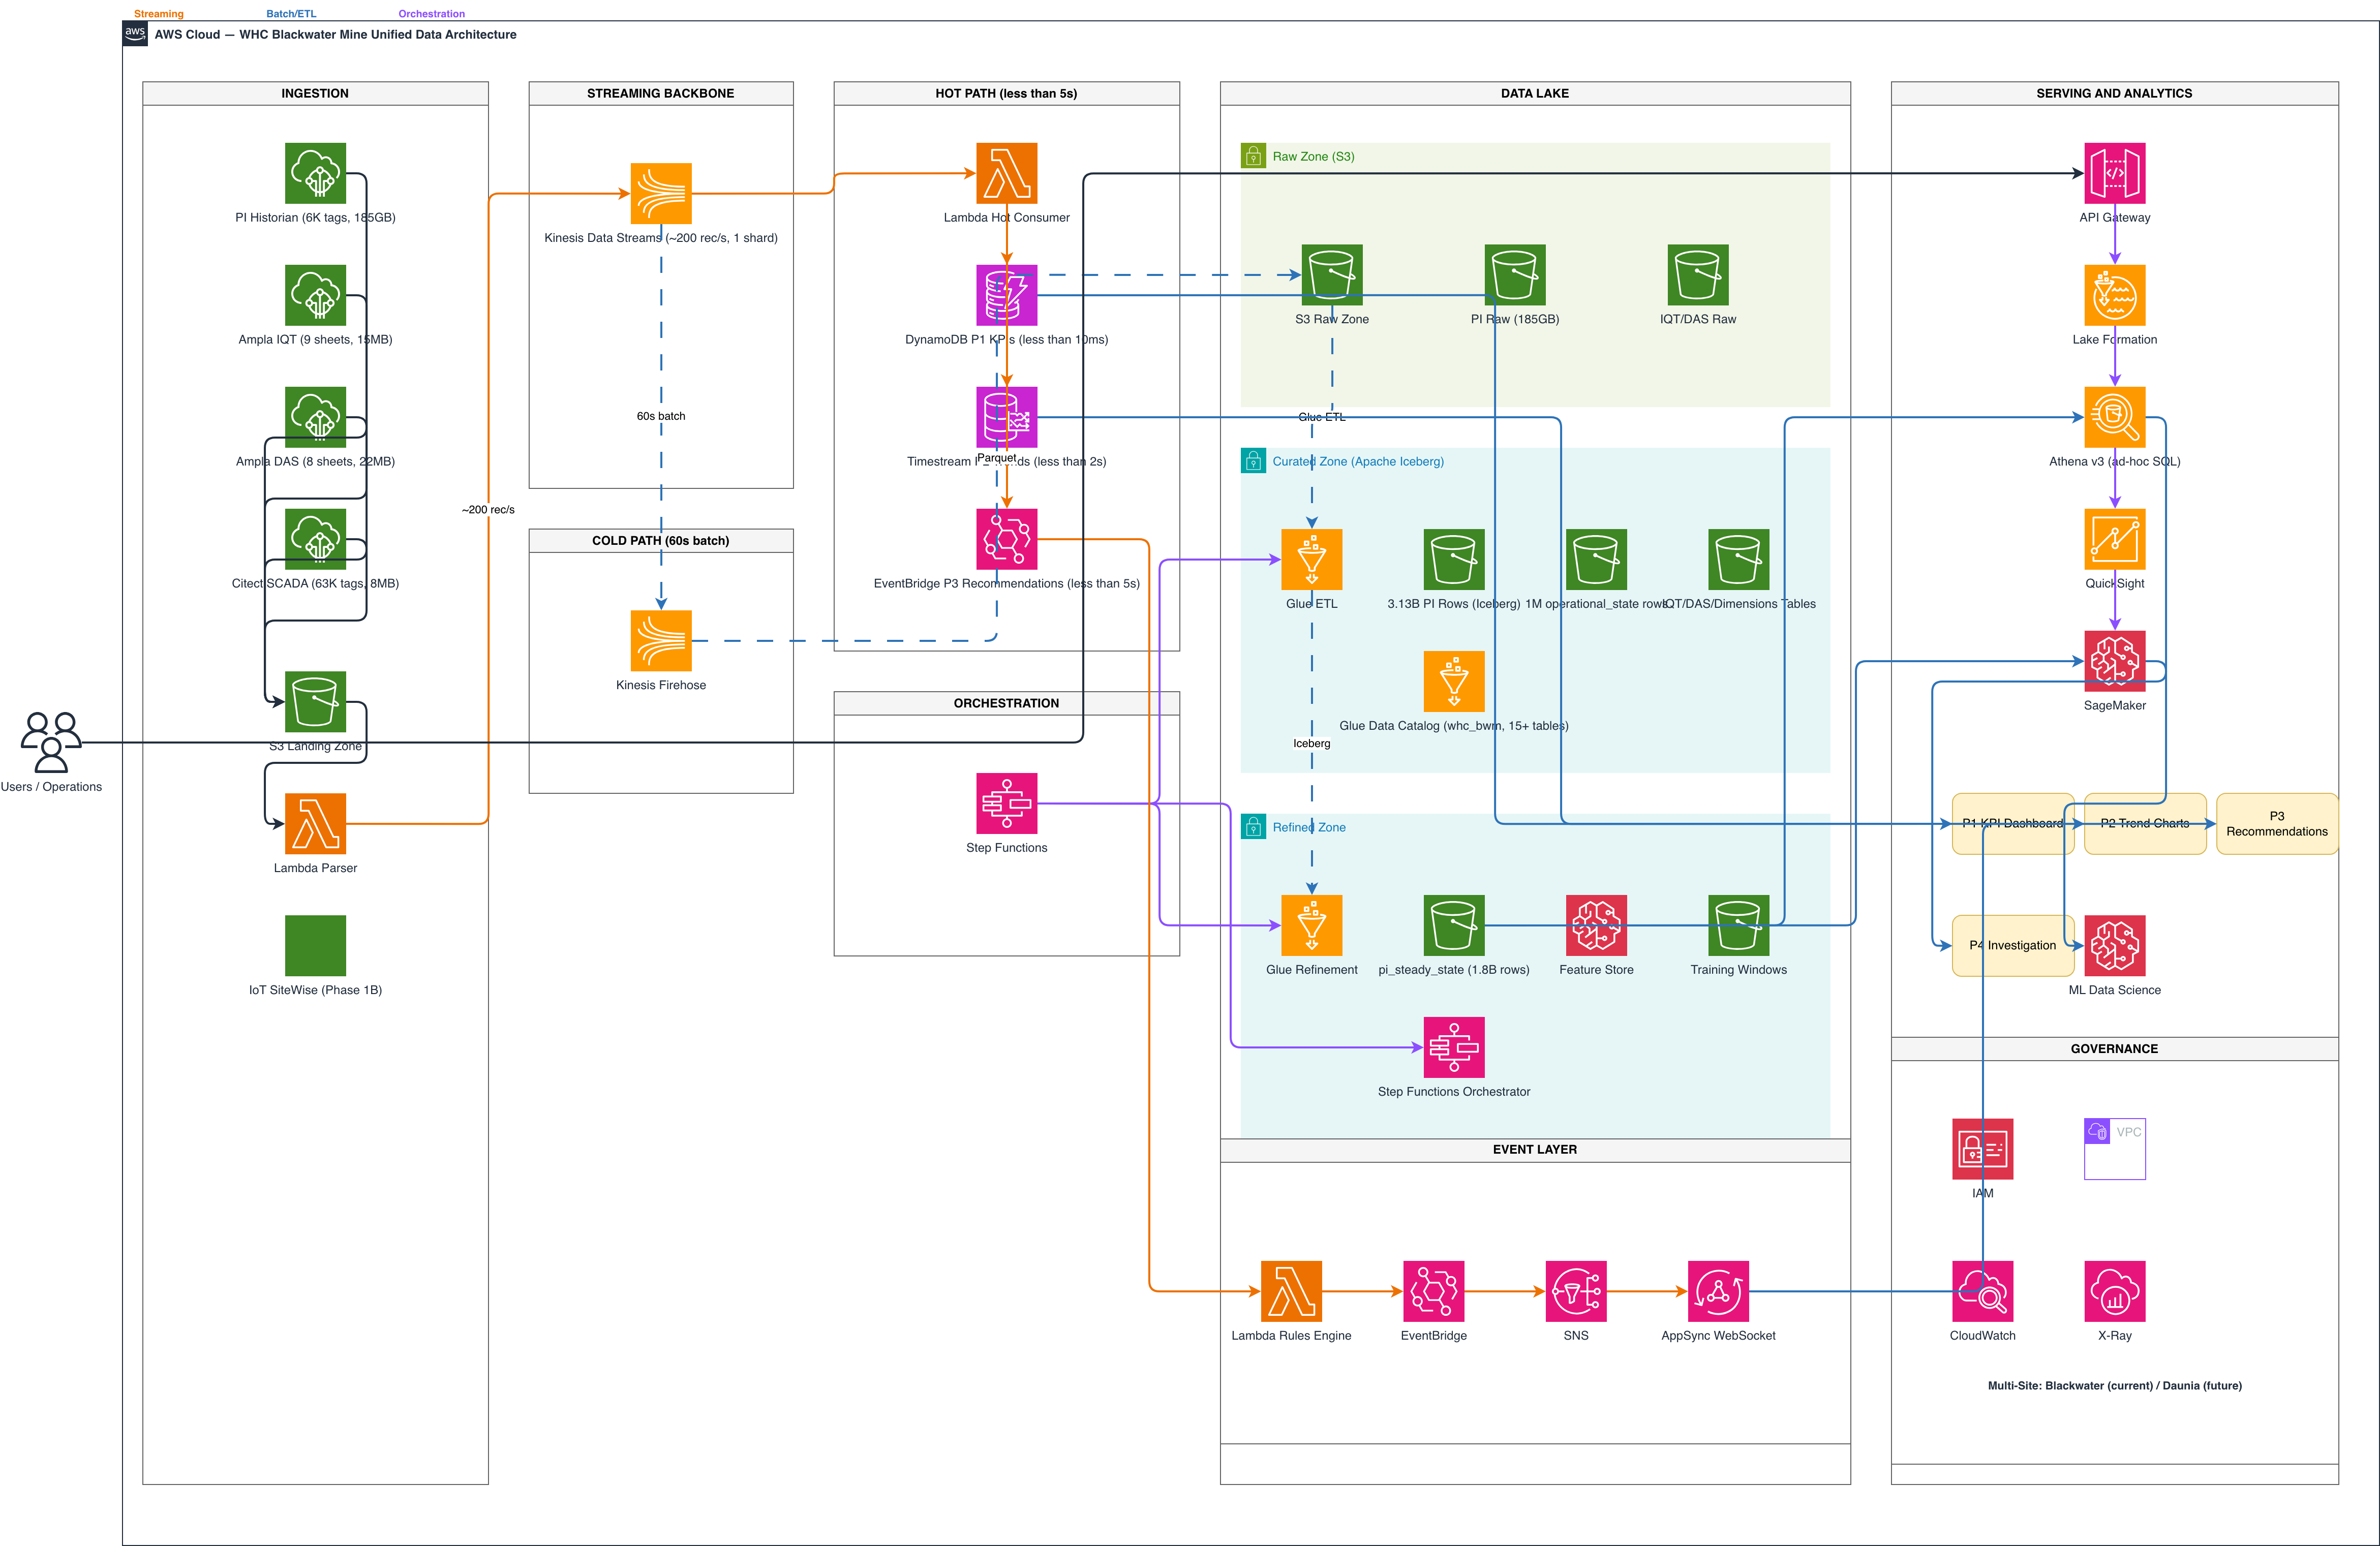Click the AppSync WebSocket icon
The image size is (2380, 1546).
tap(1718, 1291)
